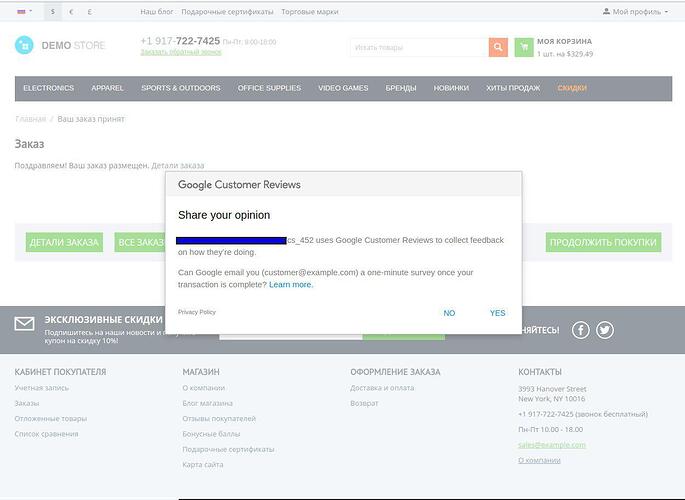Open the Скидки menu item

572,88
